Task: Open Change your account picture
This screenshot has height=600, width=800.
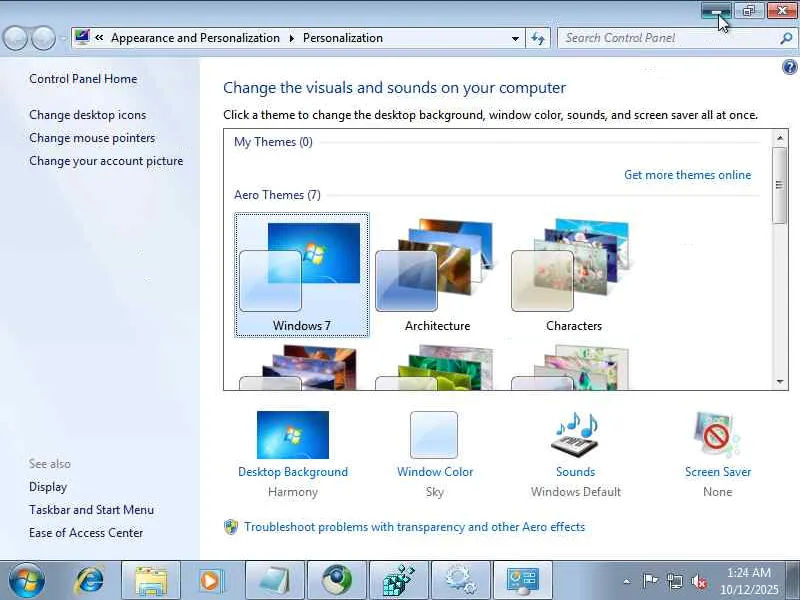Action: point(106,161)
